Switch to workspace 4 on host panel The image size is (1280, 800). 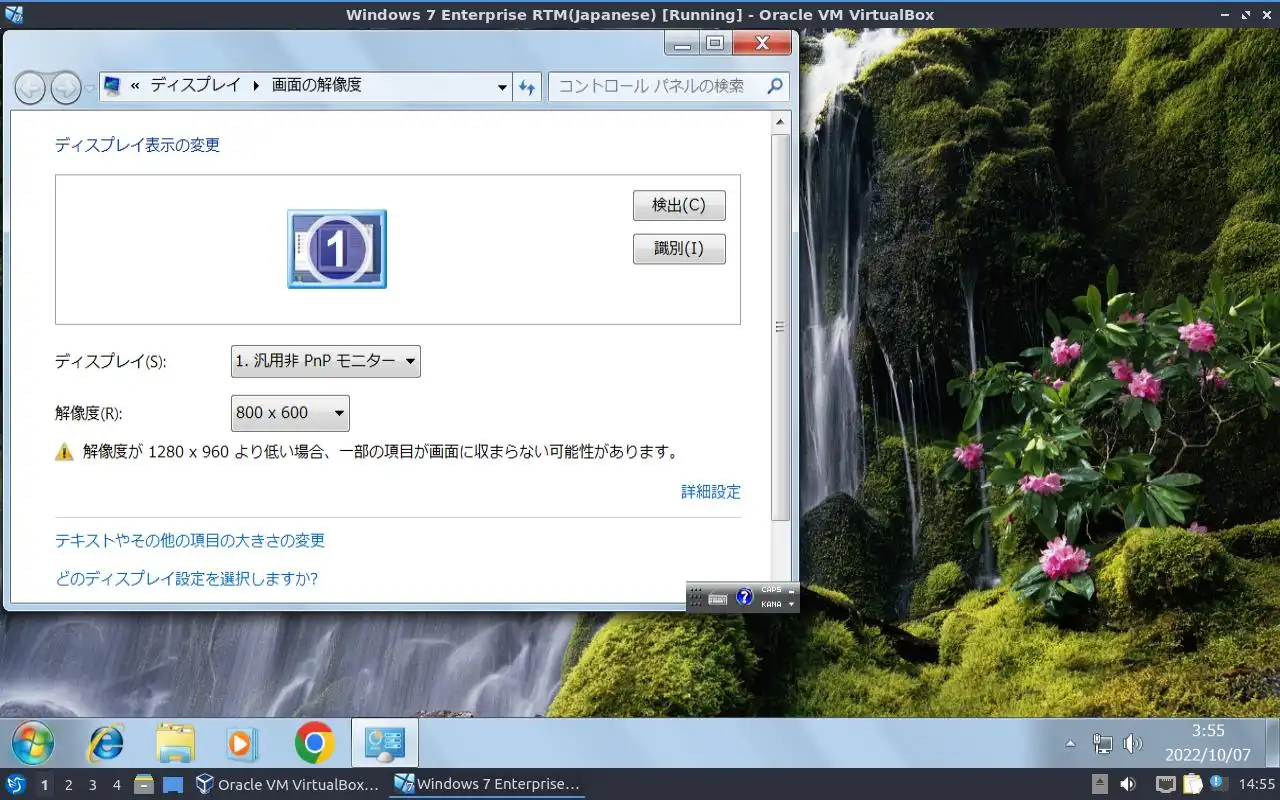(x=116, y=785)
